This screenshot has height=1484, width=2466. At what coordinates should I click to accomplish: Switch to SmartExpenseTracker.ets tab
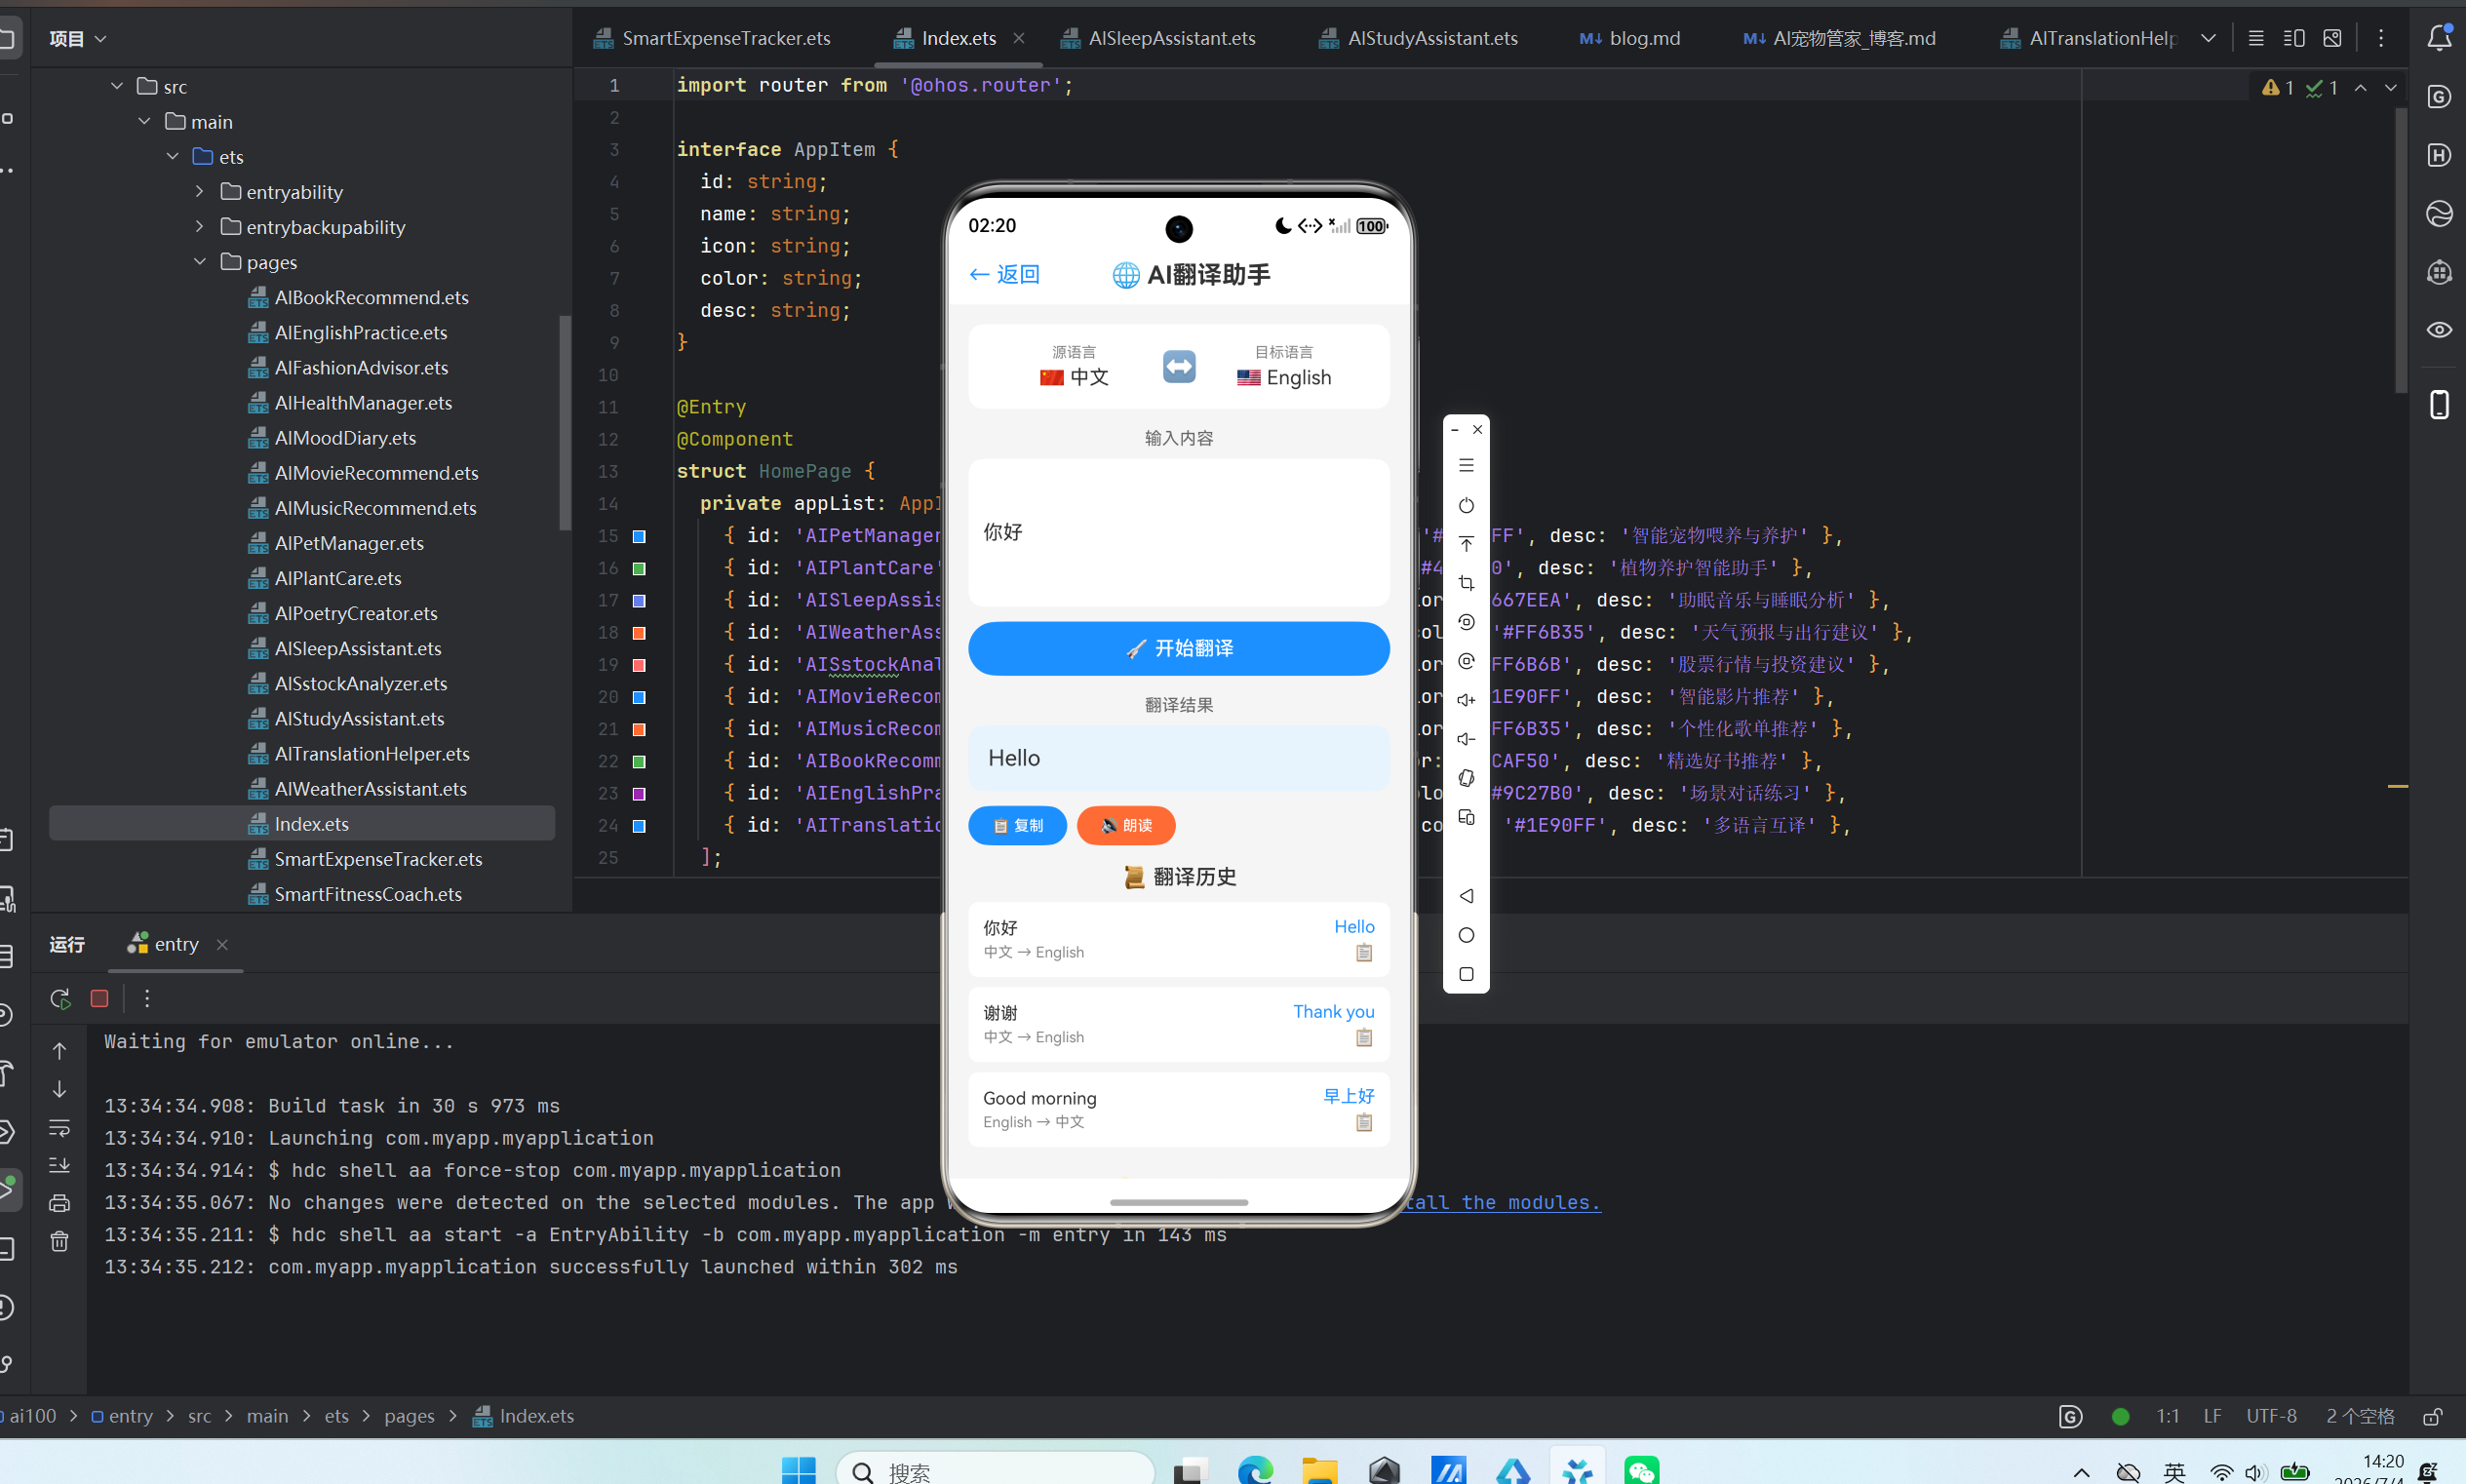(712, 38)
